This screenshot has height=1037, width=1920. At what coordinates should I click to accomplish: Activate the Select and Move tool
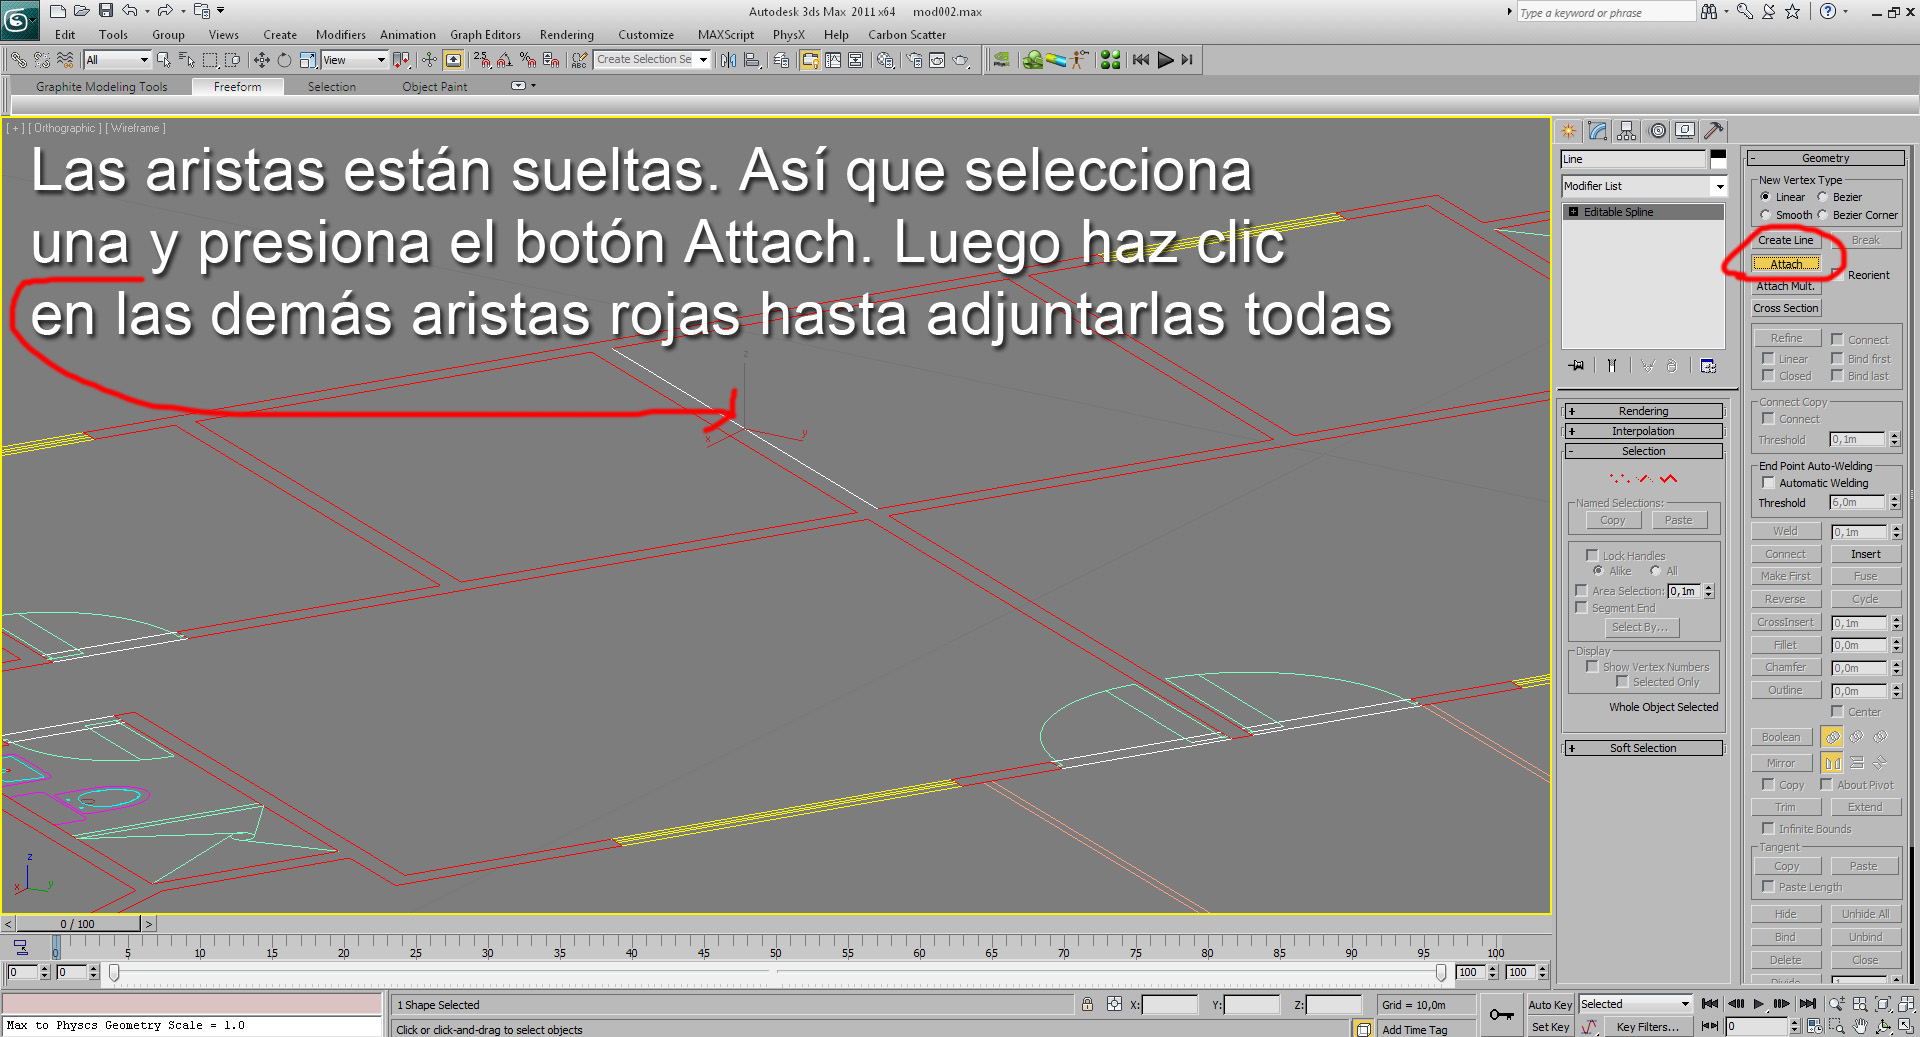click(x=261, y=60)
